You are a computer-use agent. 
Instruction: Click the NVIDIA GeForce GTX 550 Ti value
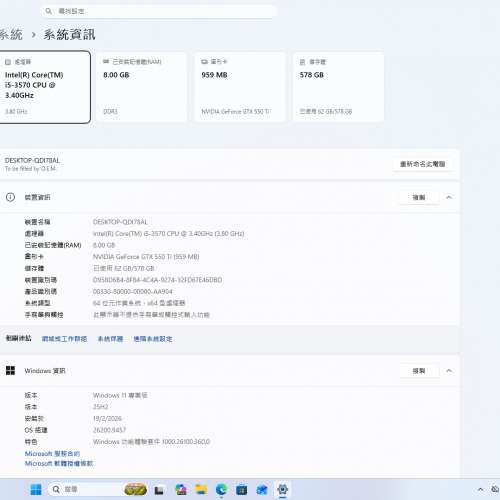click(x=146, y=257)
